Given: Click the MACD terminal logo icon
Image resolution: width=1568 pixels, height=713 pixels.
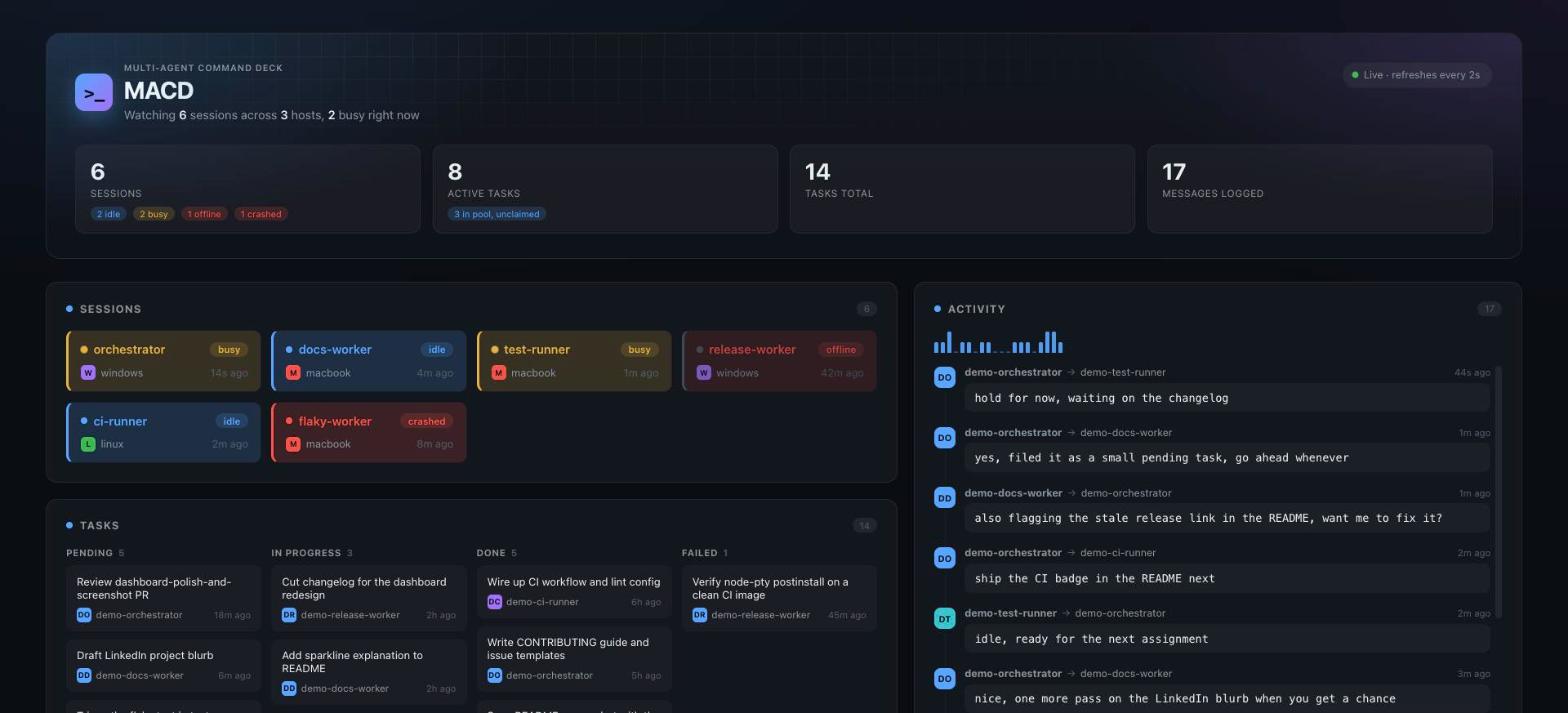Looking at the screenshot, I should pyautogui.click(x=93, y=92).
